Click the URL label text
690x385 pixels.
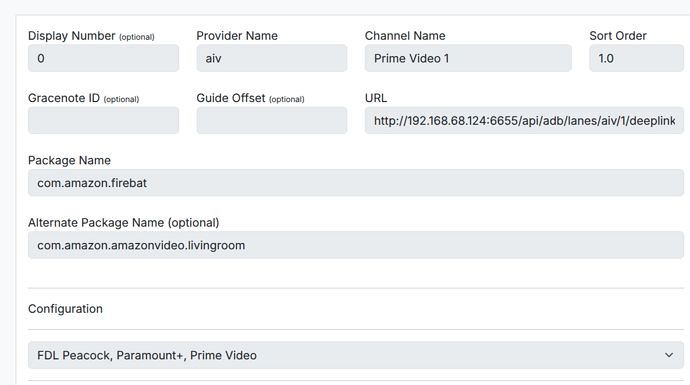376,98
